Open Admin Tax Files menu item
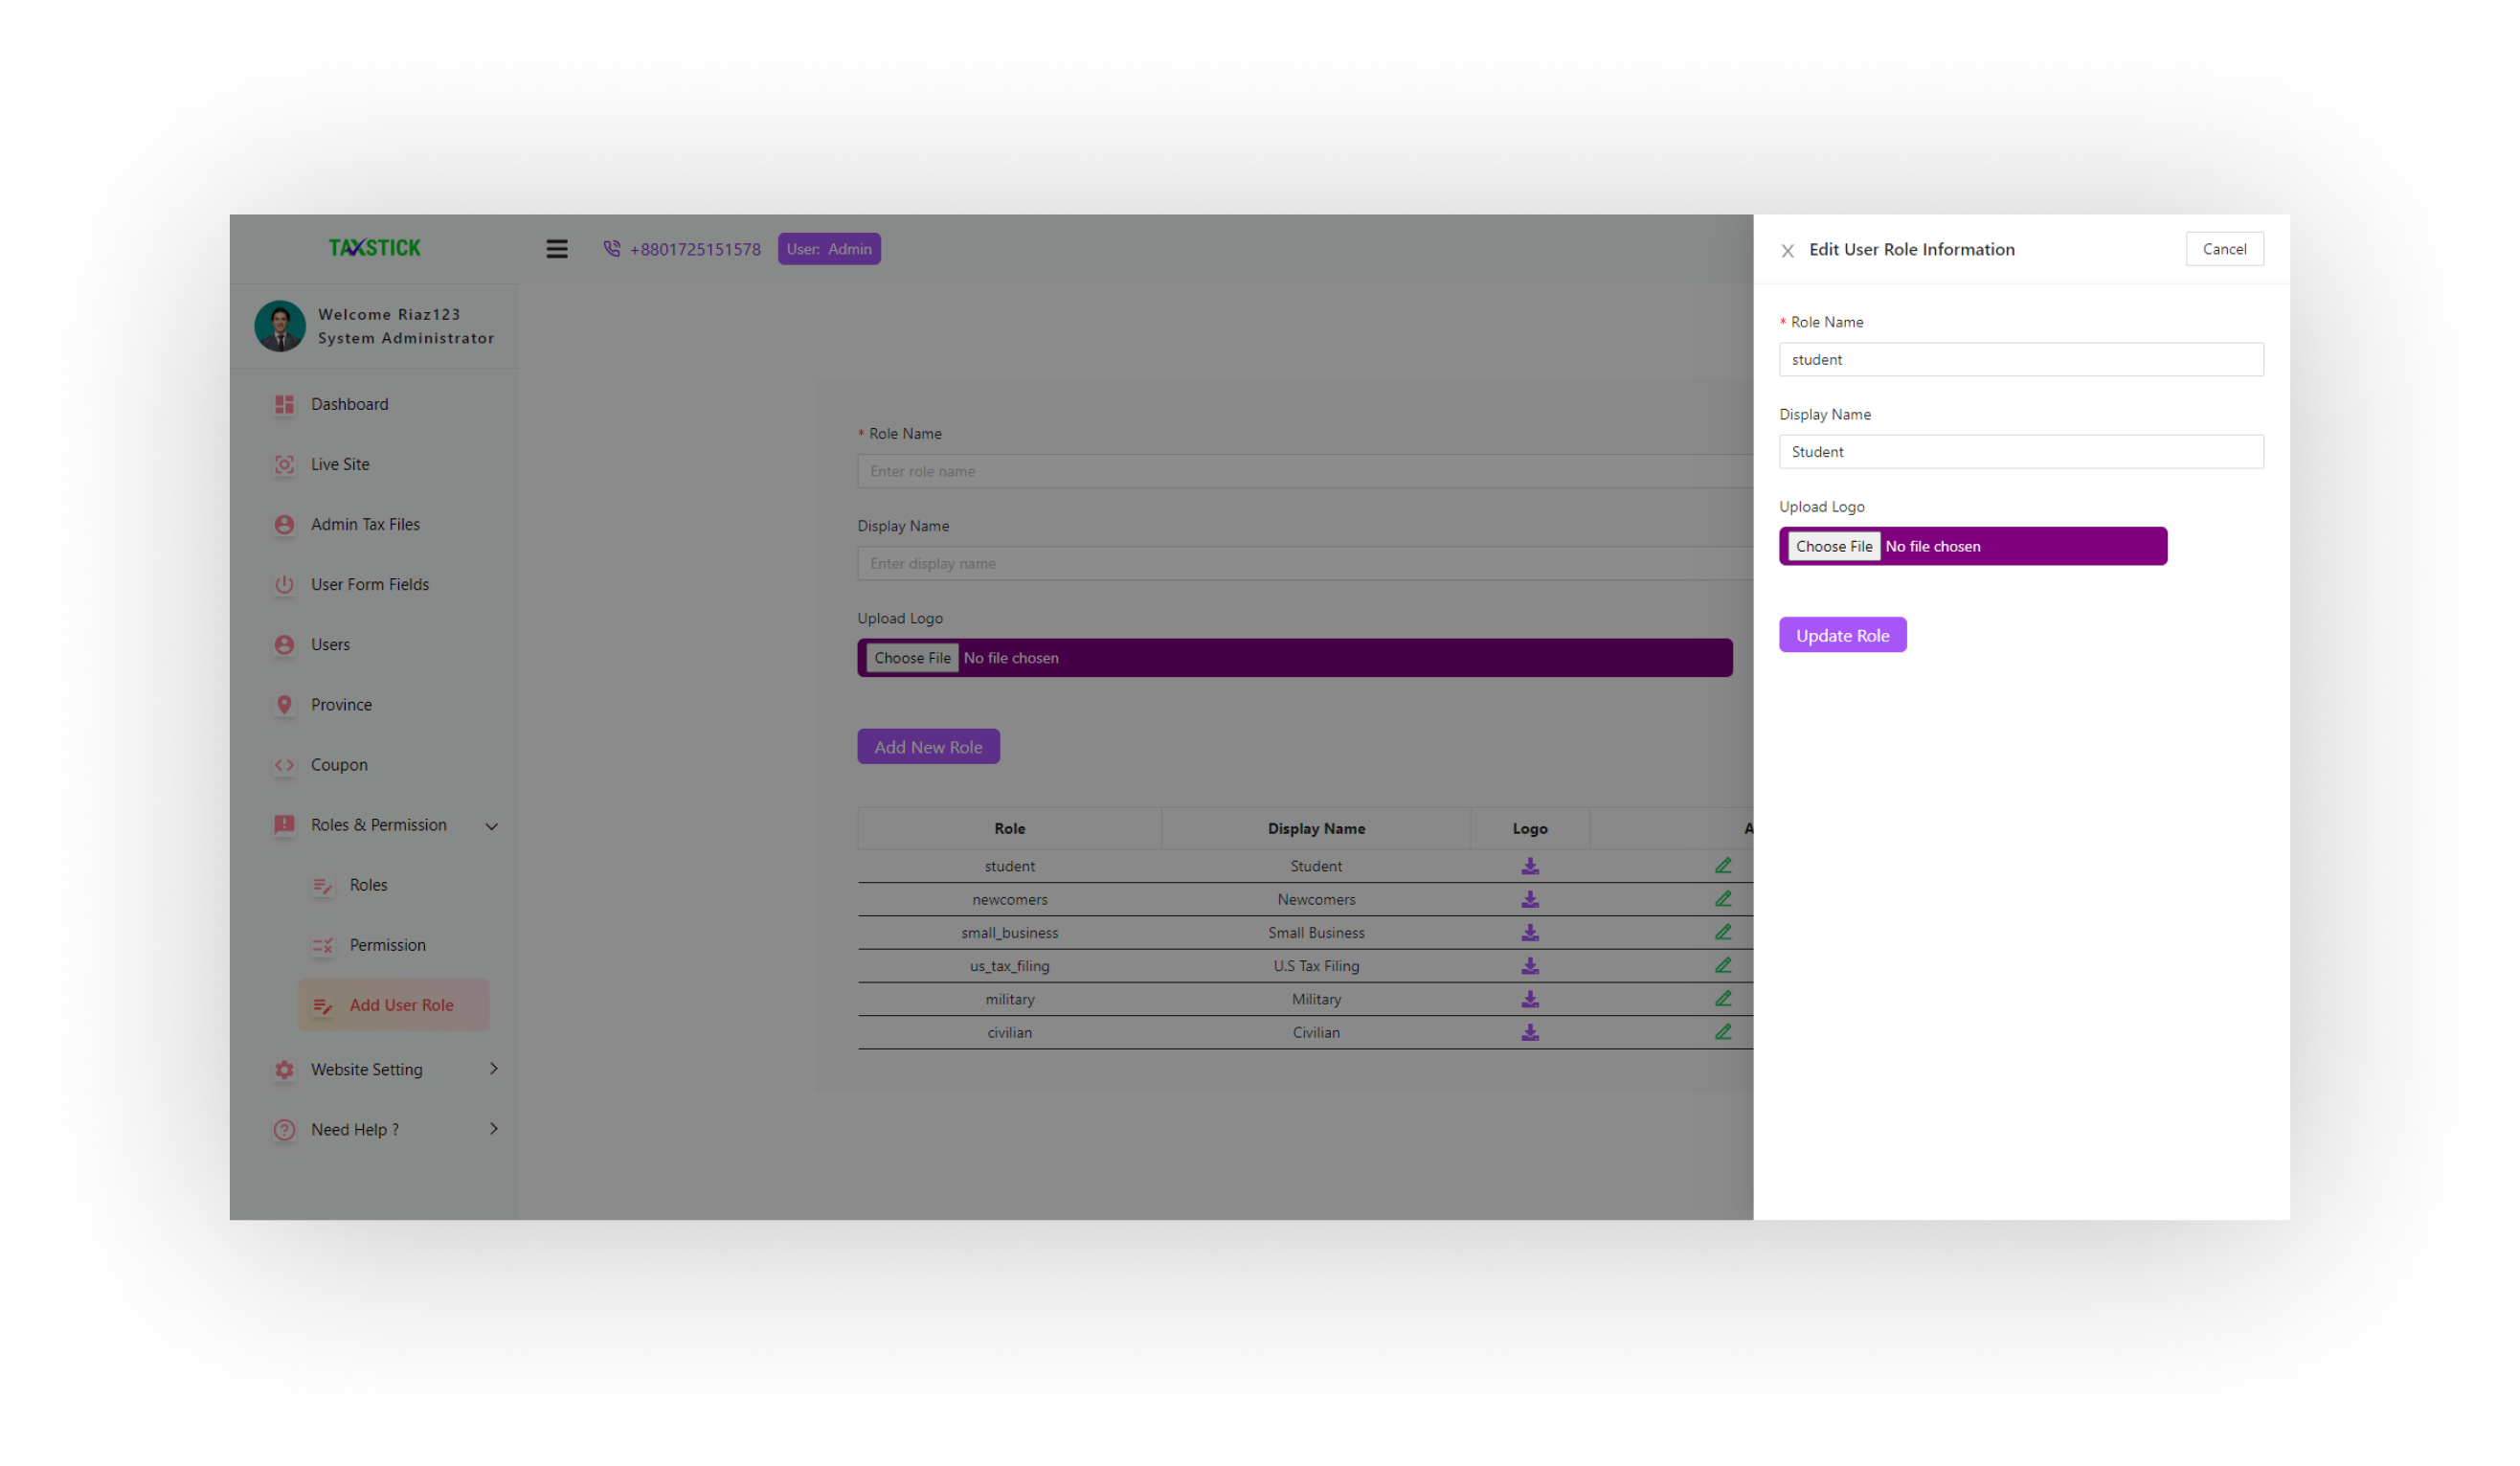2520x1466 pixels. pyautogui.click(x=365, y=524)
